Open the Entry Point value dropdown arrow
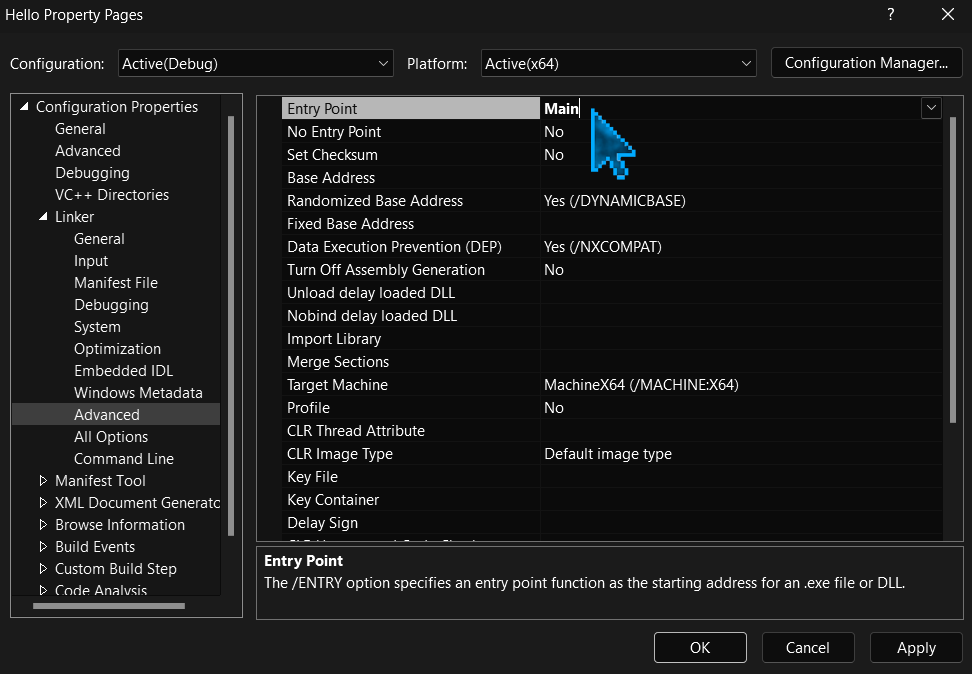The image size is (972, 674). [x=930, y=108]
